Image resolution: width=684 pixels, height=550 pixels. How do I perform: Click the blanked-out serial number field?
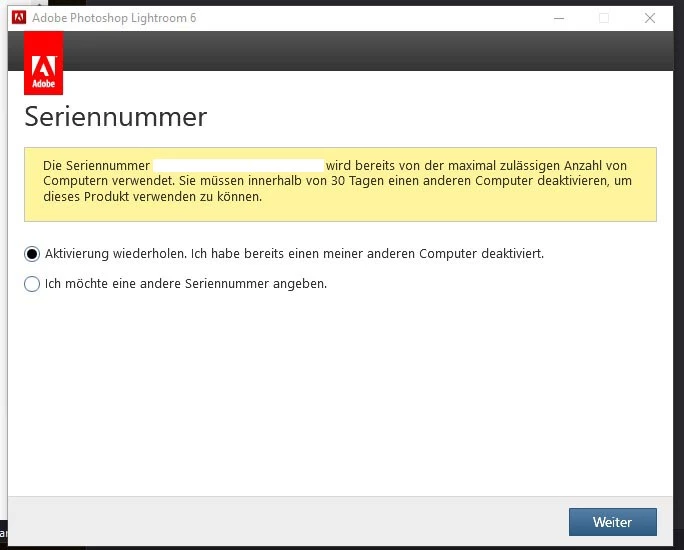(239, 166)
